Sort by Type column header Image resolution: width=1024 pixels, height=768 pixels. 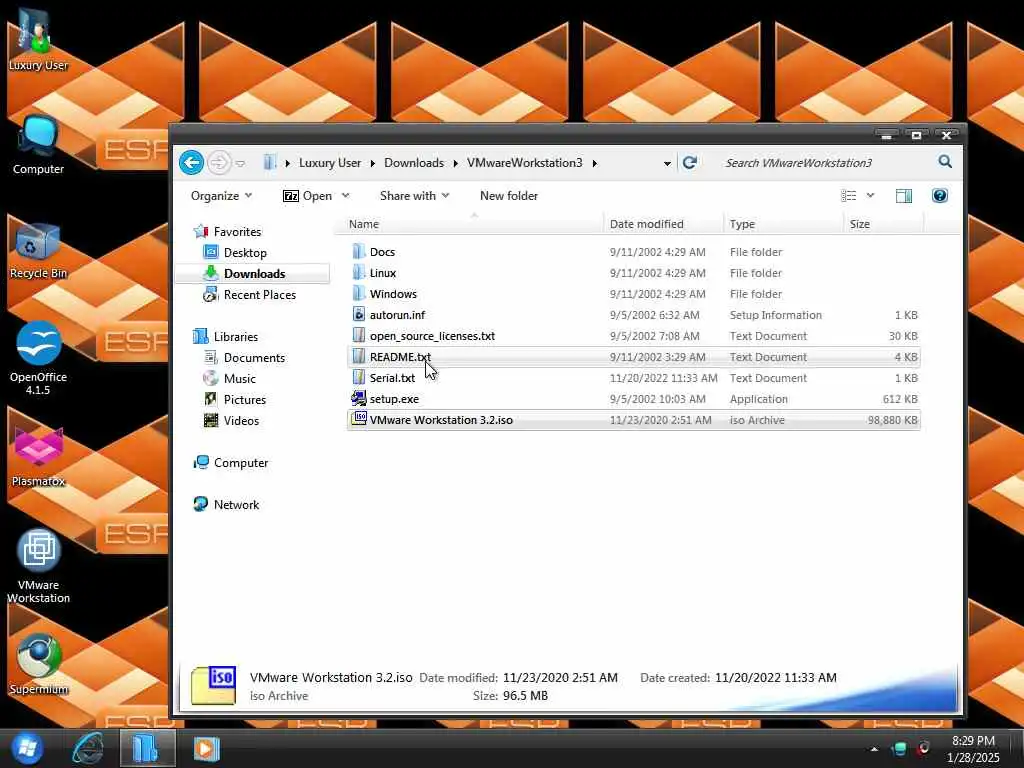pyautogui.click(x=784, y=224)
